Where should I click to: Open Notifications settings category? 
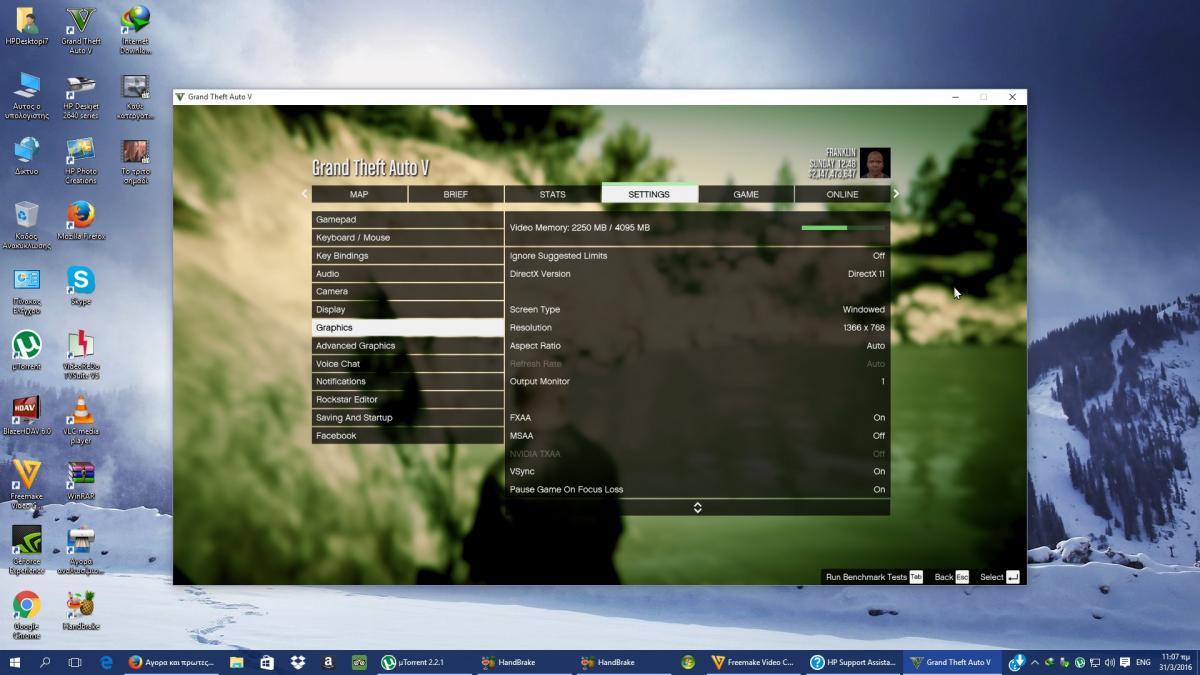(407, 382)
